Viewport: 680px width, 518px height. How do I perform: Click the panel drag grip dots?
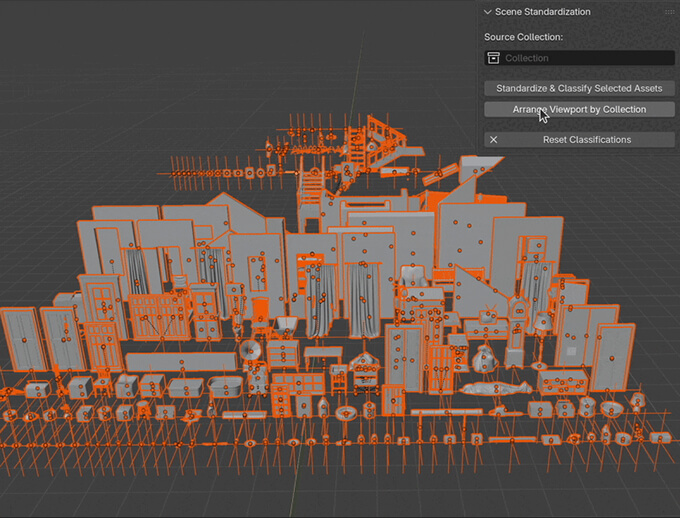[669, 12]
